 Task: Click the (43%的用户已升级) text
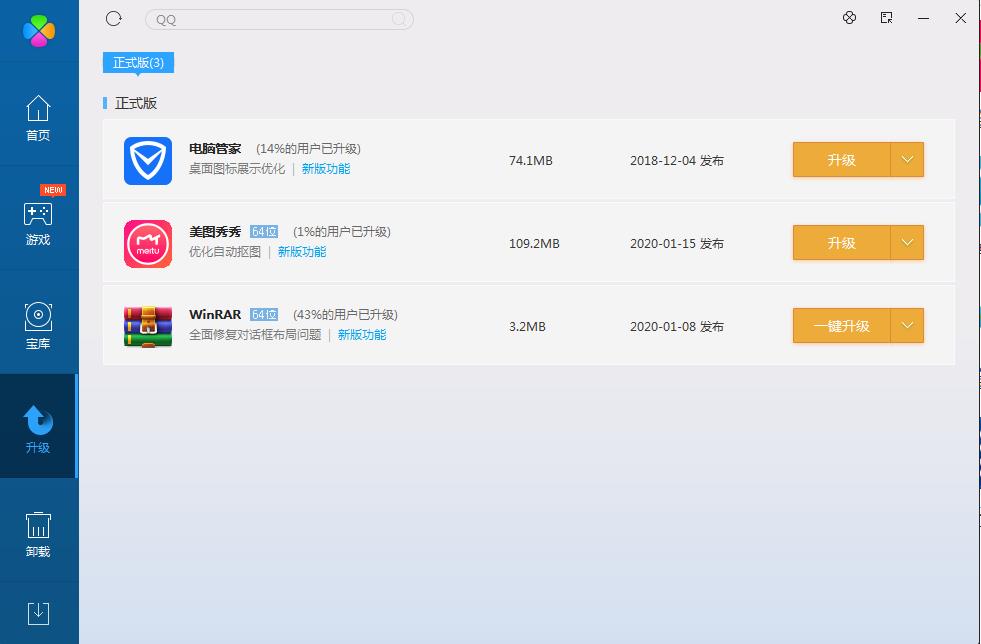pos(345,314)
